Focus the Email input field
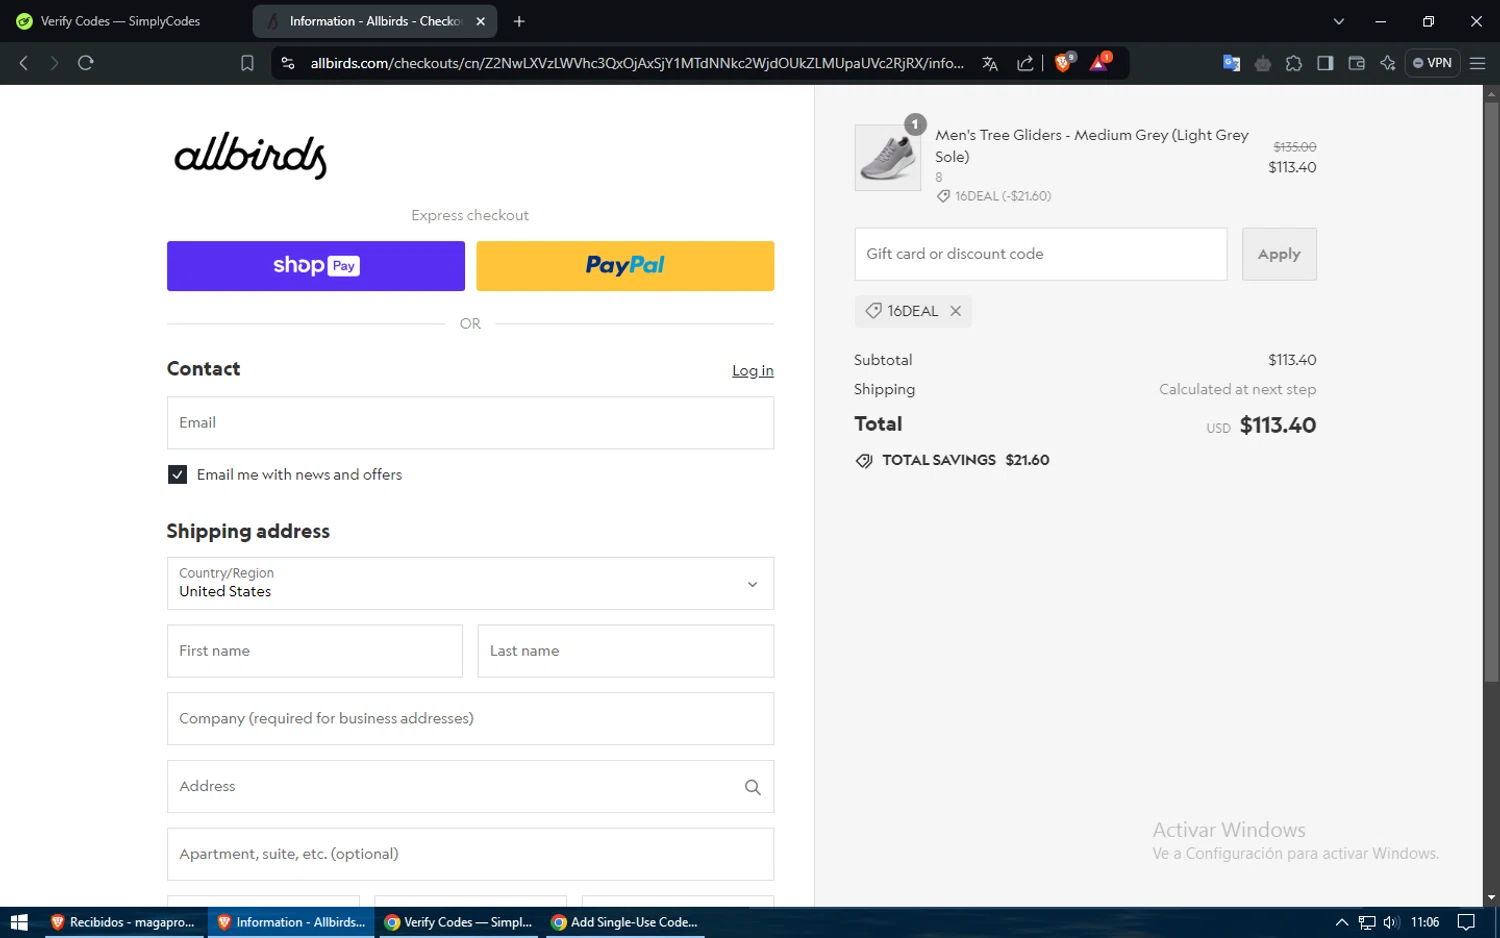 pyautogui.click(x=470, y=423)
